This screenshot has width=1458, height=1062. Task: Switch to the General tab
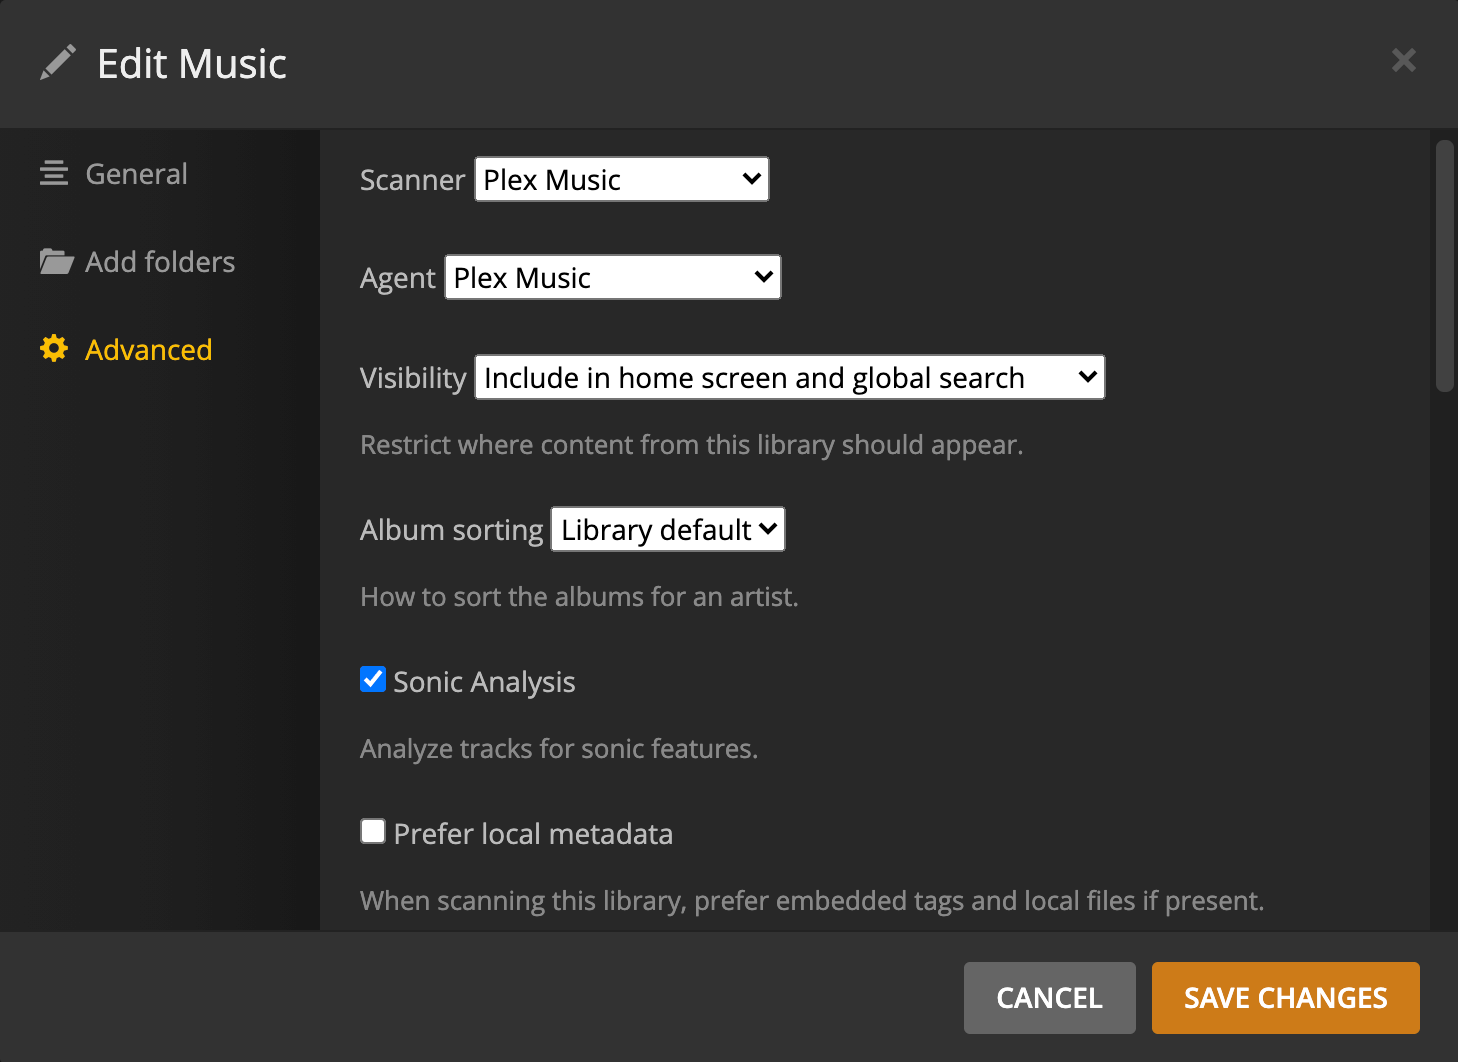coord(136,172)
